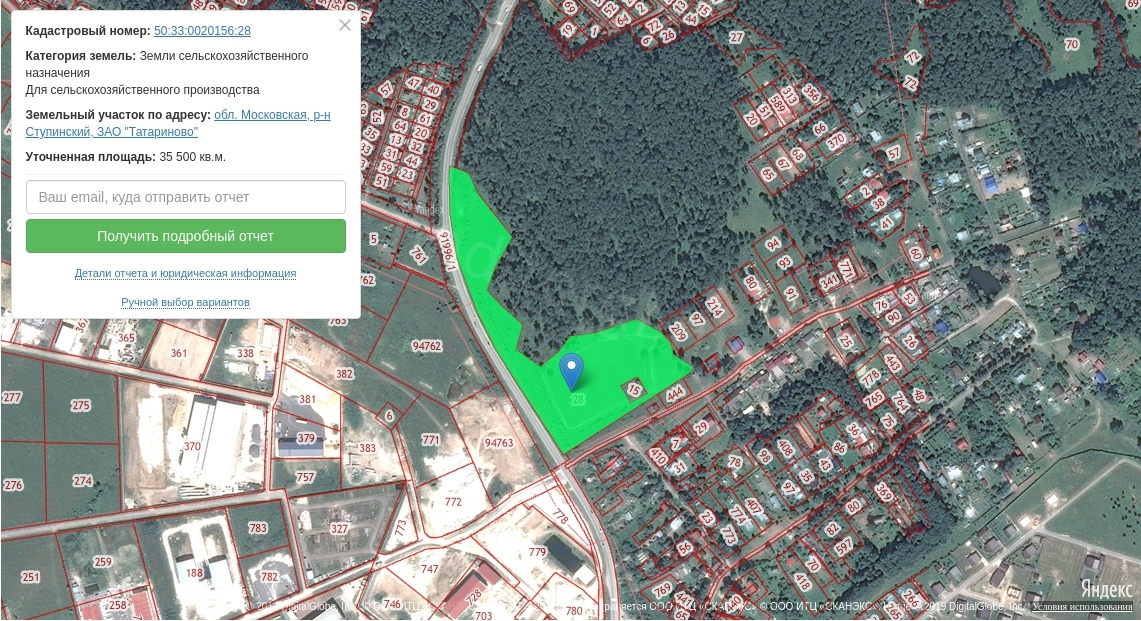Open 'Условия использования' terms link
Image resolution: width=1141 pixels, height=621 pixels.
click(x=1082, y=607)
